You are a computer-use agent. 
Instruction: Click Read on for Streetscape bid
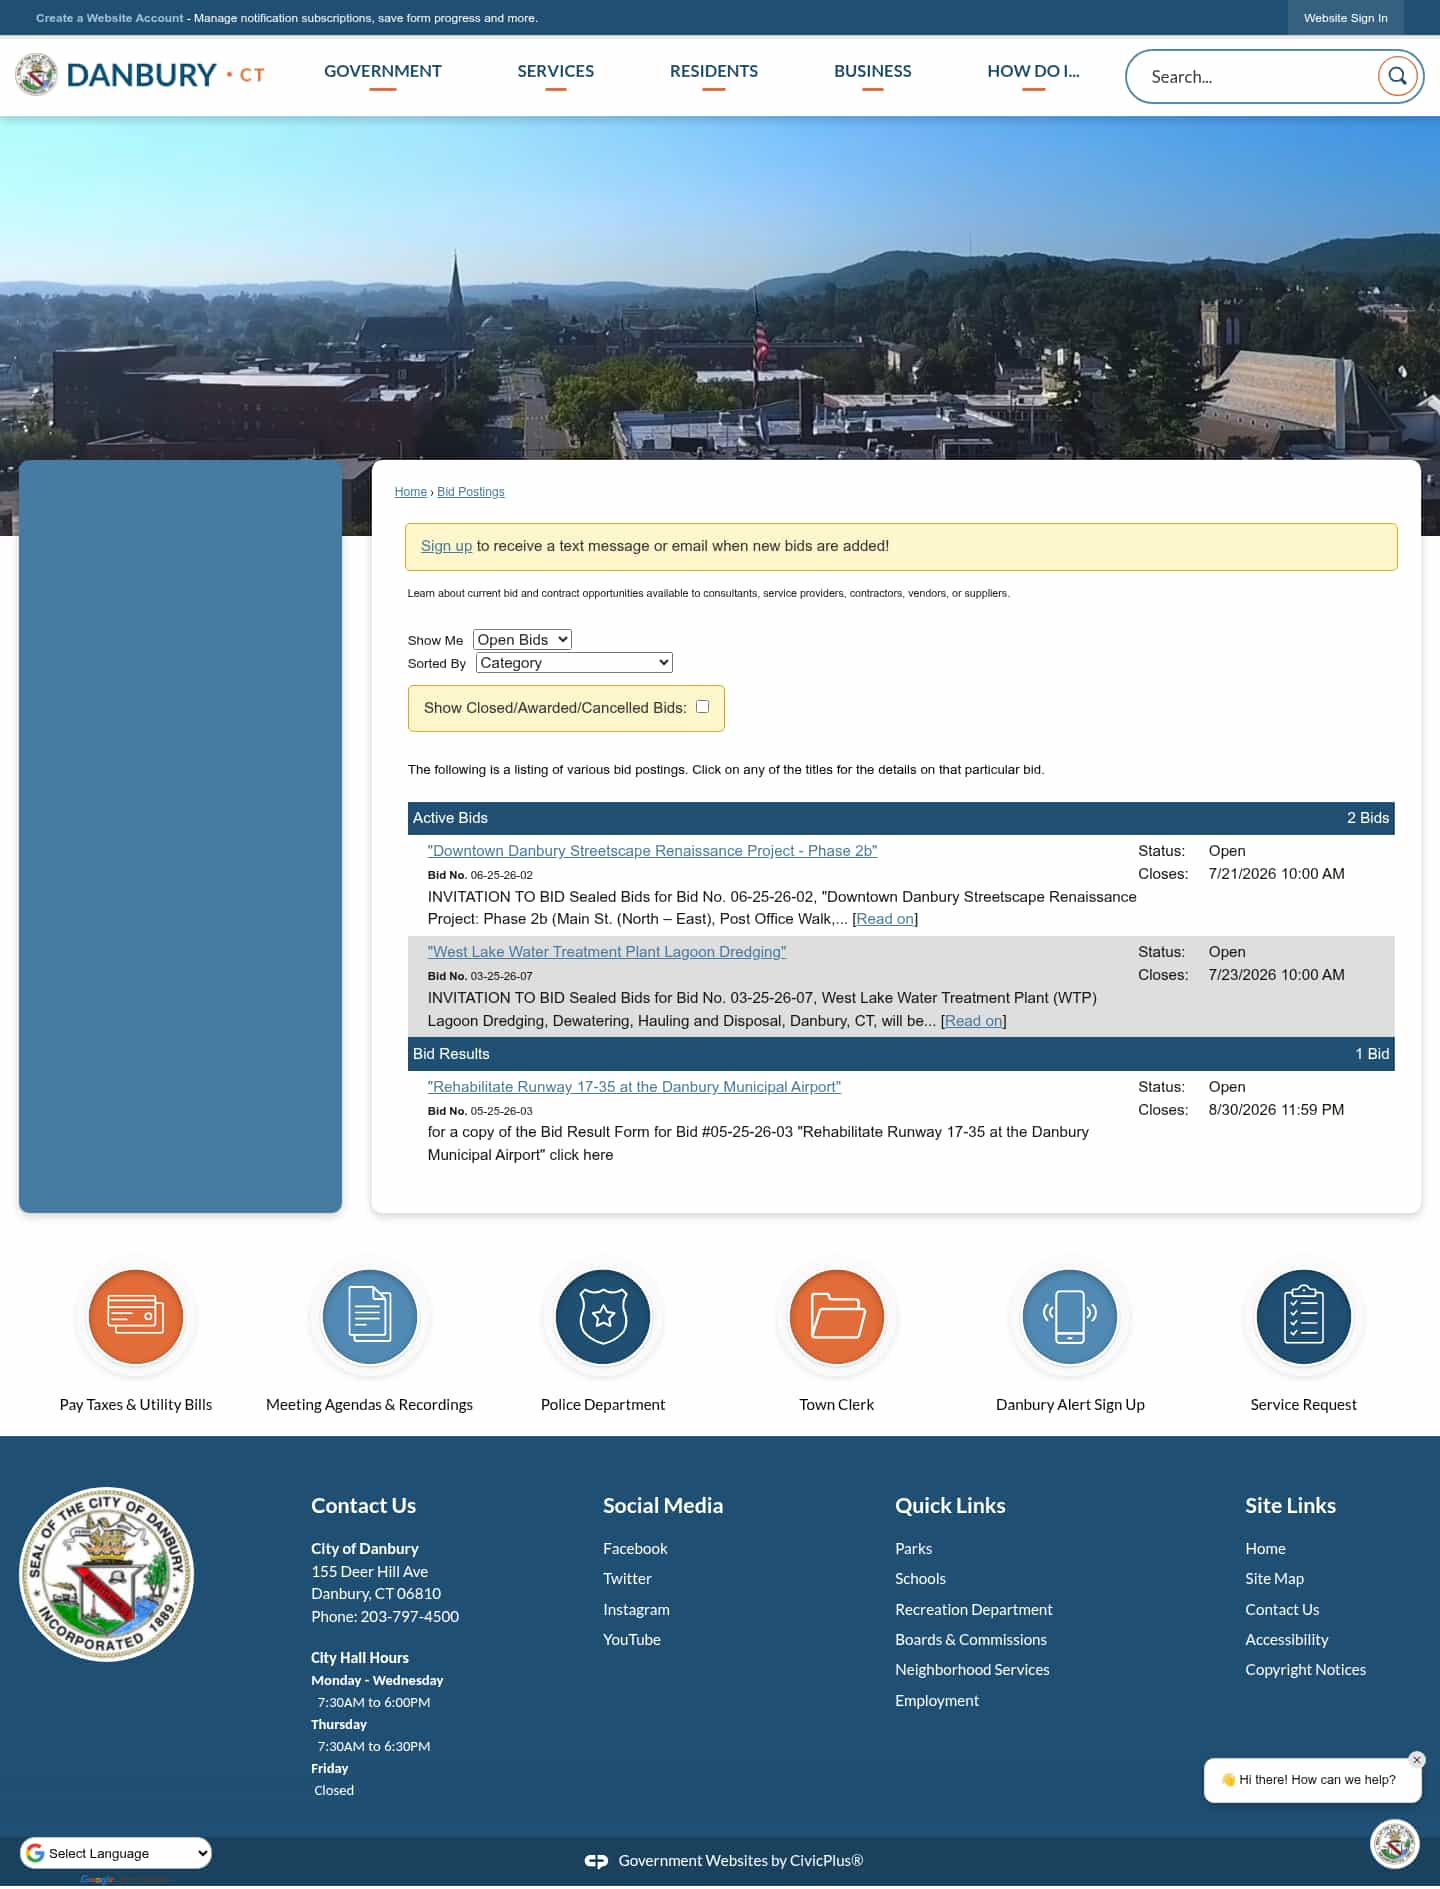click(x=885, y=919)
